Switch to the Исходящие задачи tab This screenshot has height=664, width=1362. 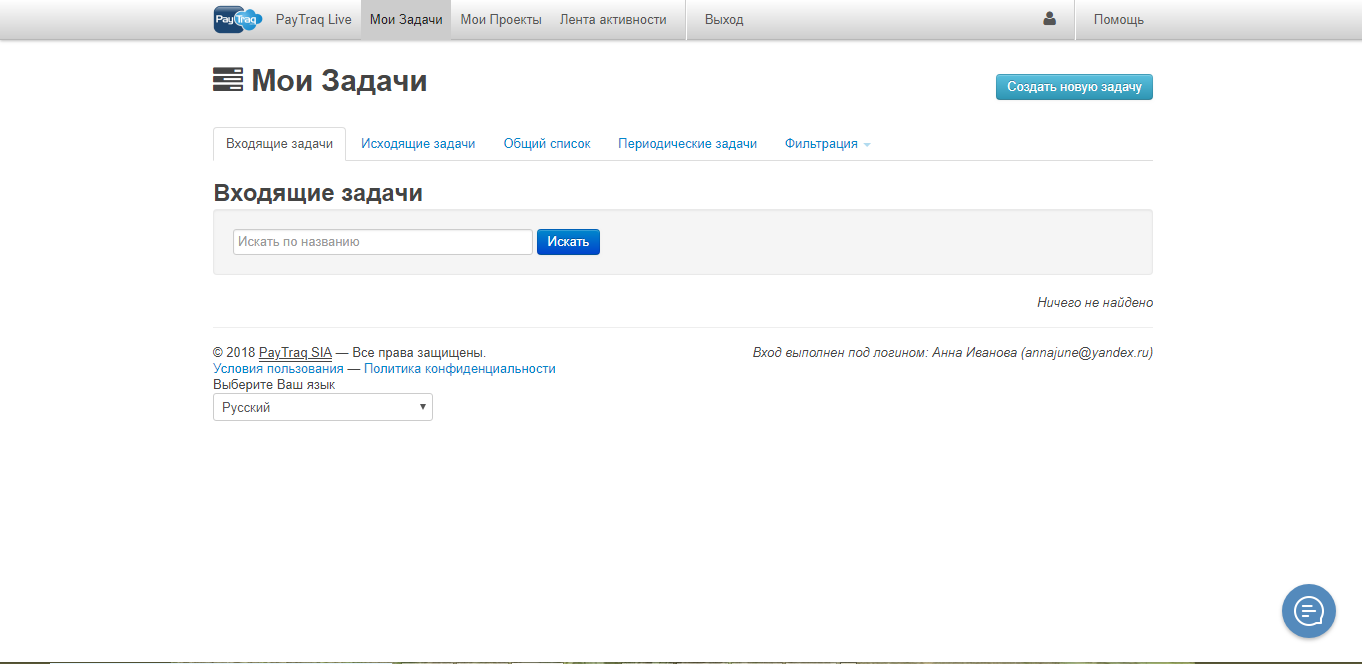tap(419, 143)
